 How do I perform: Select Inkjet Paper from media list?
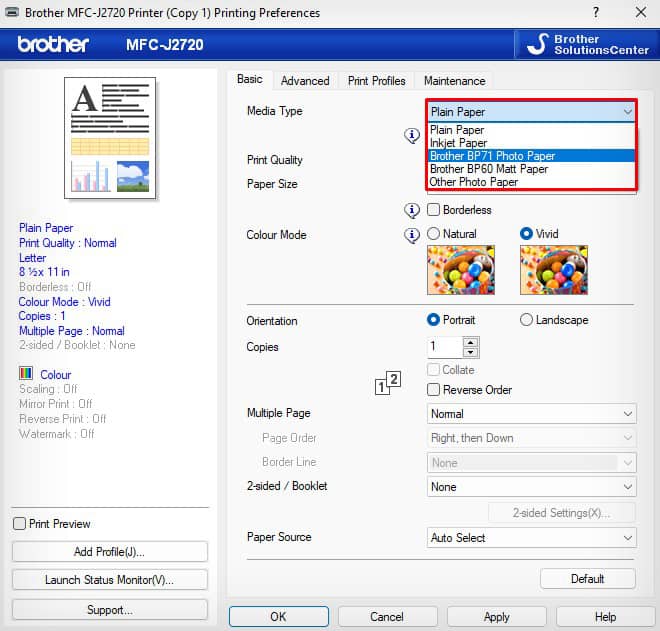tap(531, 143)
